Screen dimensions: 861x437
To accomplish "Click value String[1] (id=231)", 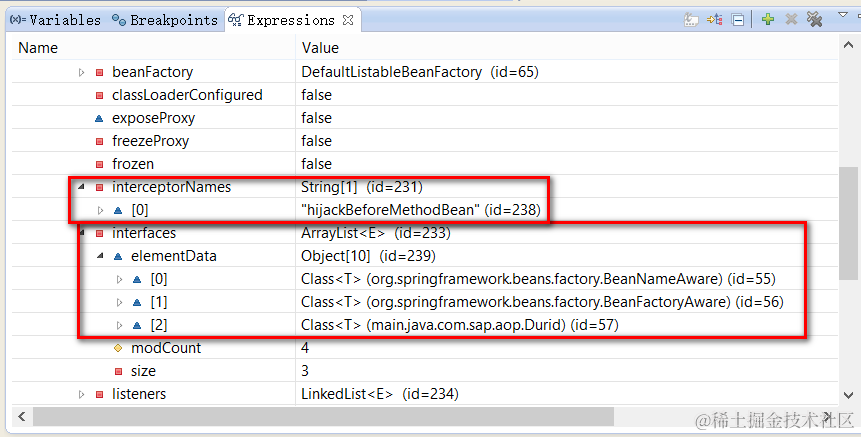I will coord(362,187).
